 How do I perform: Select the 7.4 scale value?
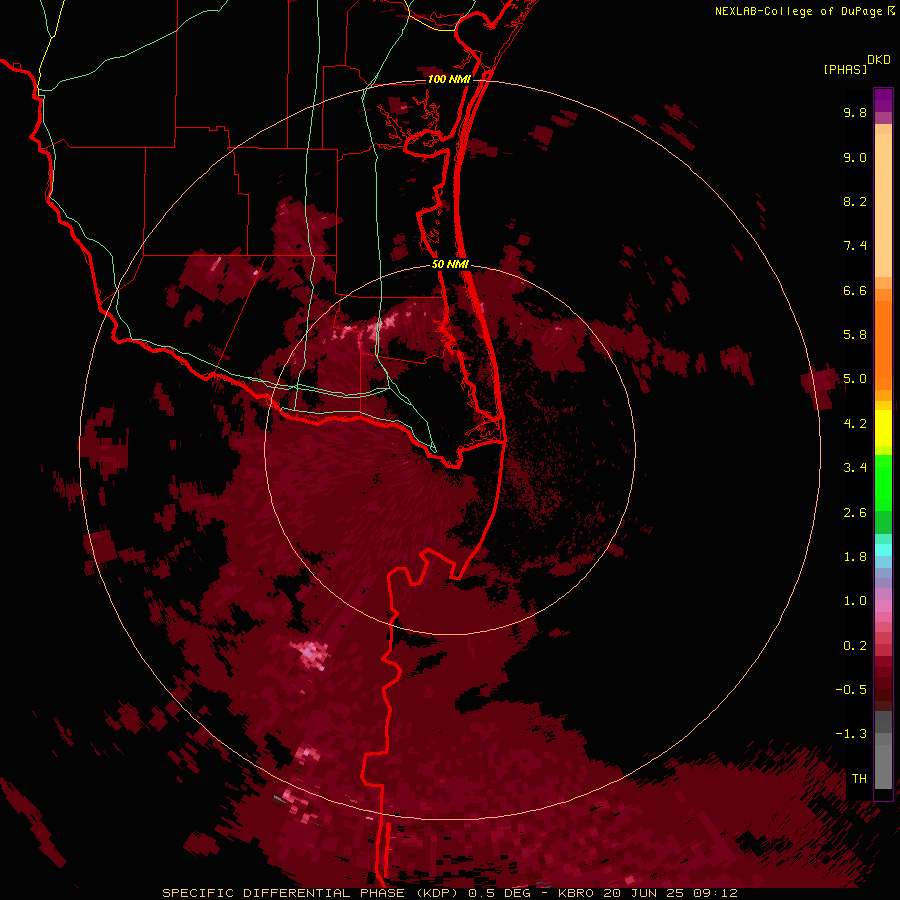point(855,246)
